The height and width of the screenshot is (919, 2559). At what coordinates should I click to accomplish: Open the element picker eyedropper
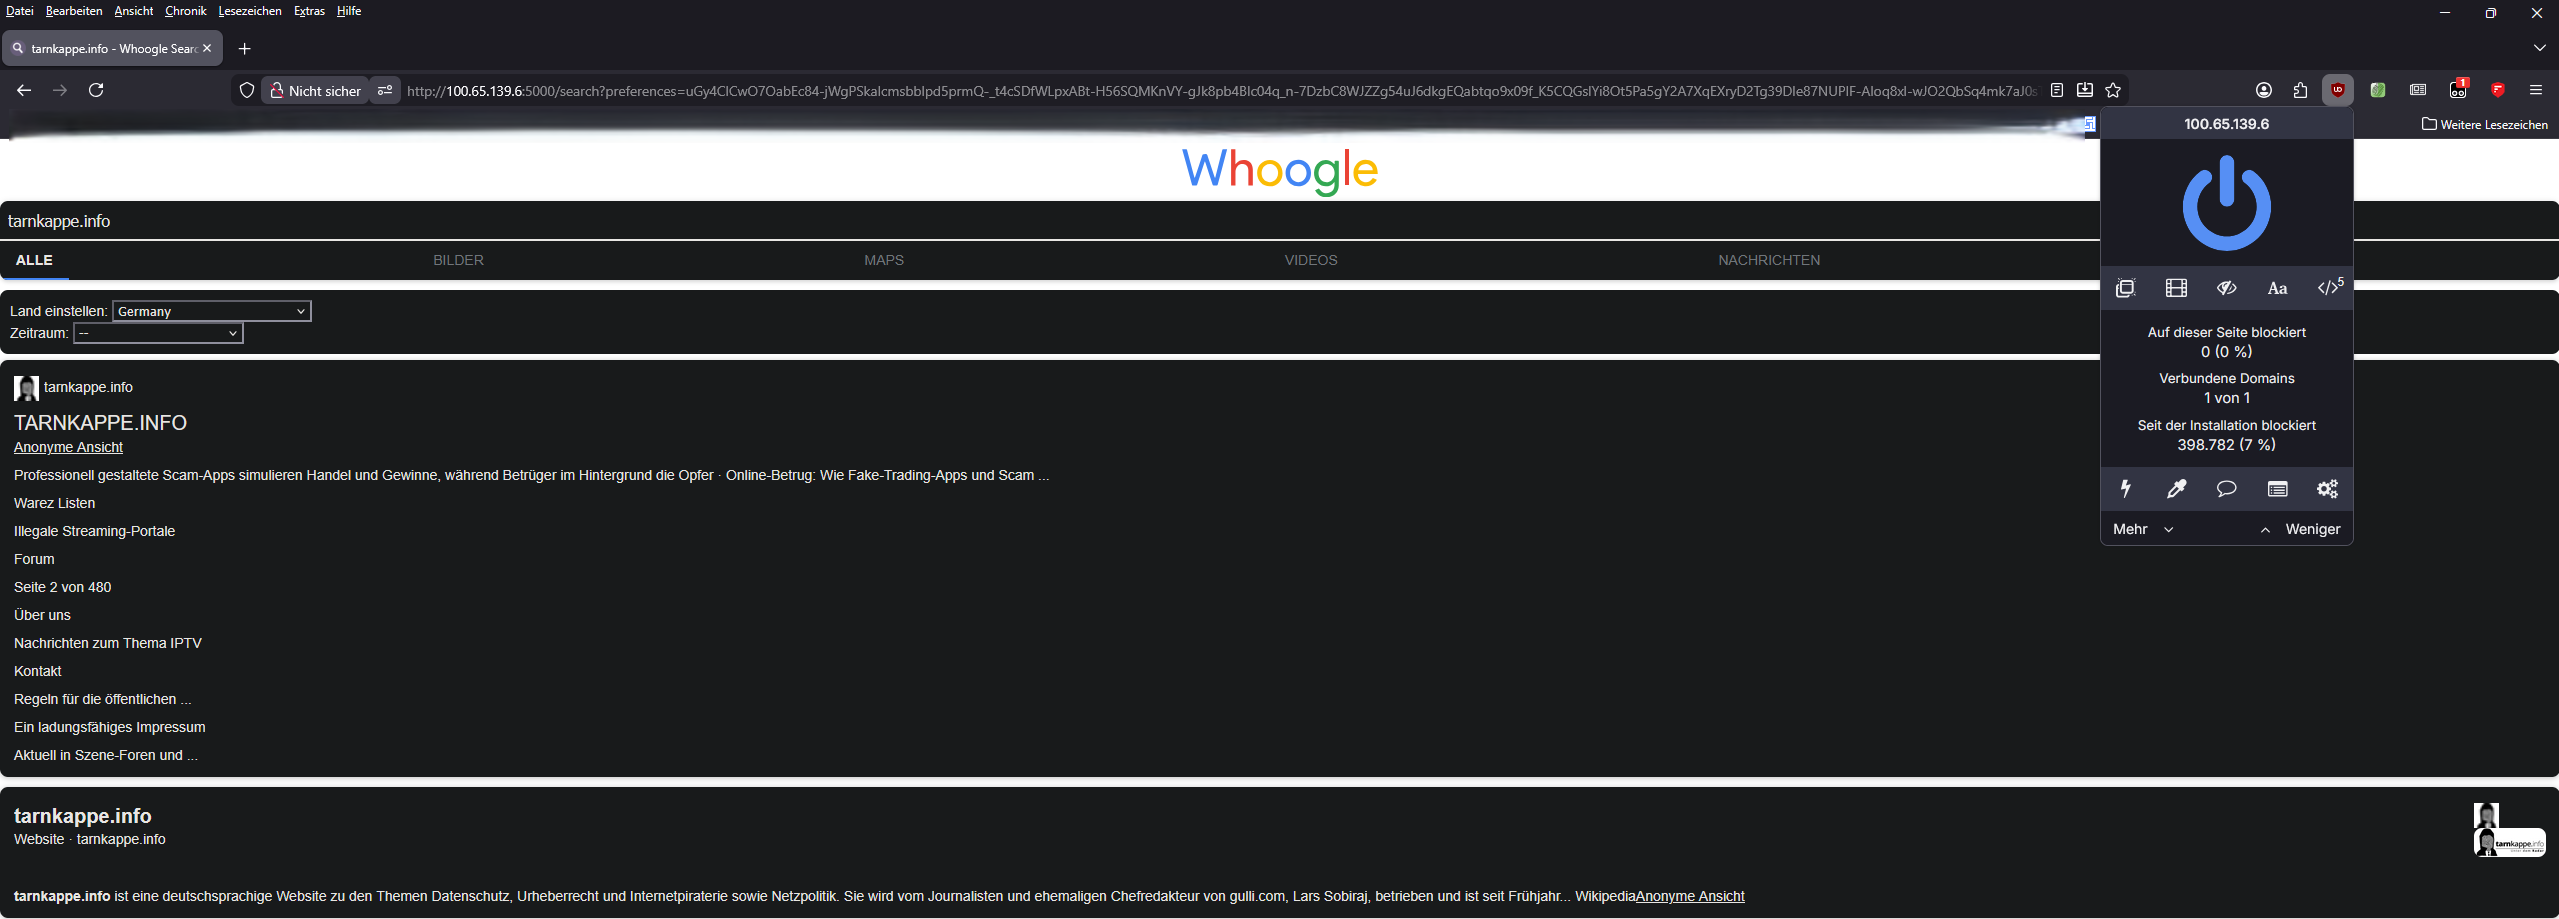pyautogui.click(x=2176, y=489)
